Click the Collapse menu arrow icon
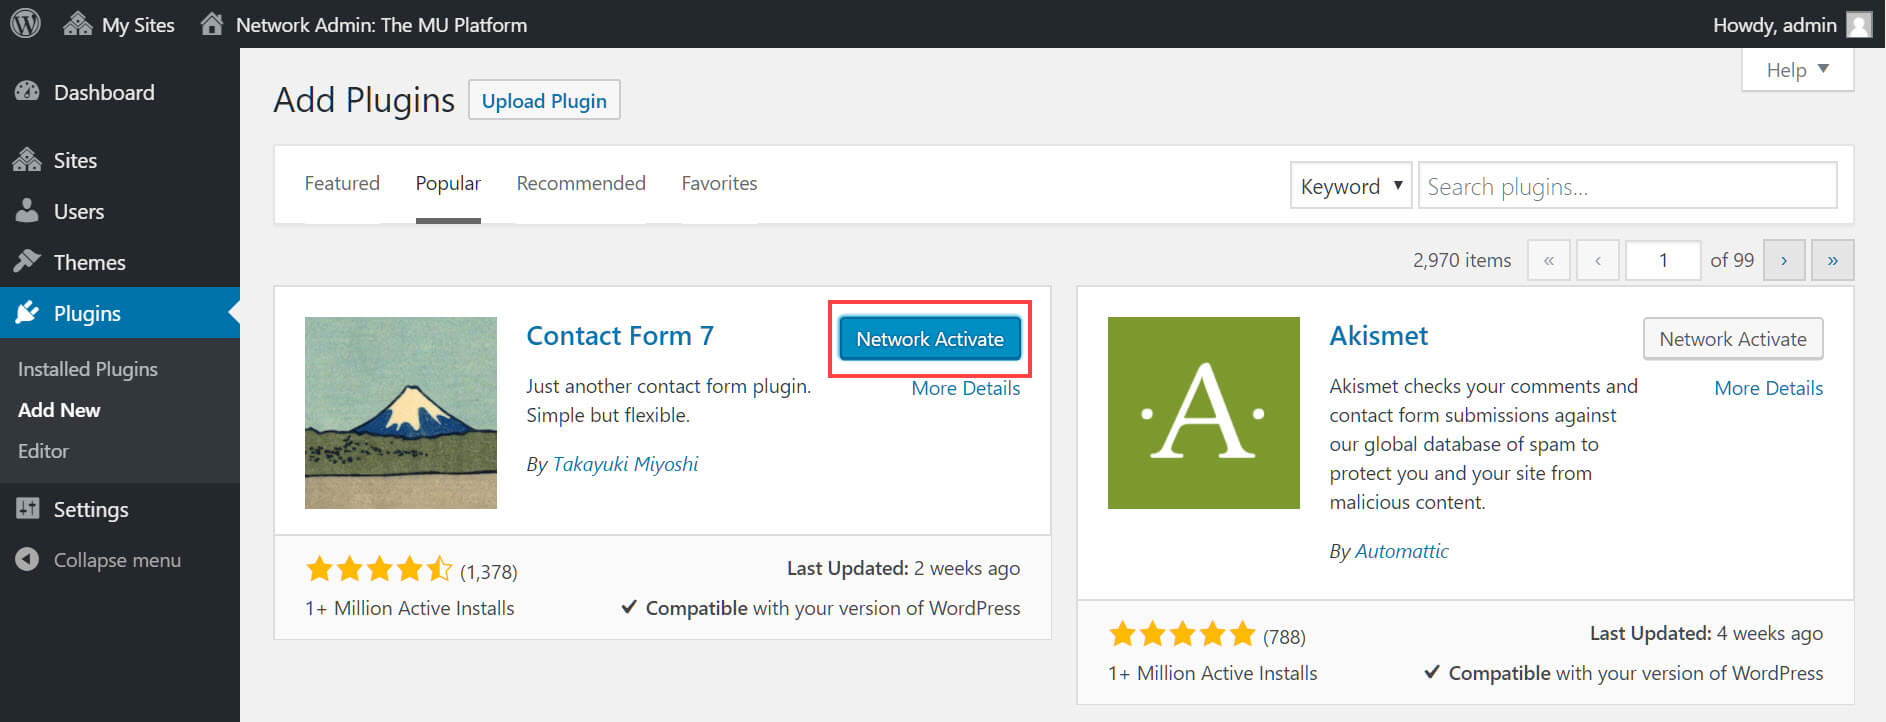 pos(27,559)
